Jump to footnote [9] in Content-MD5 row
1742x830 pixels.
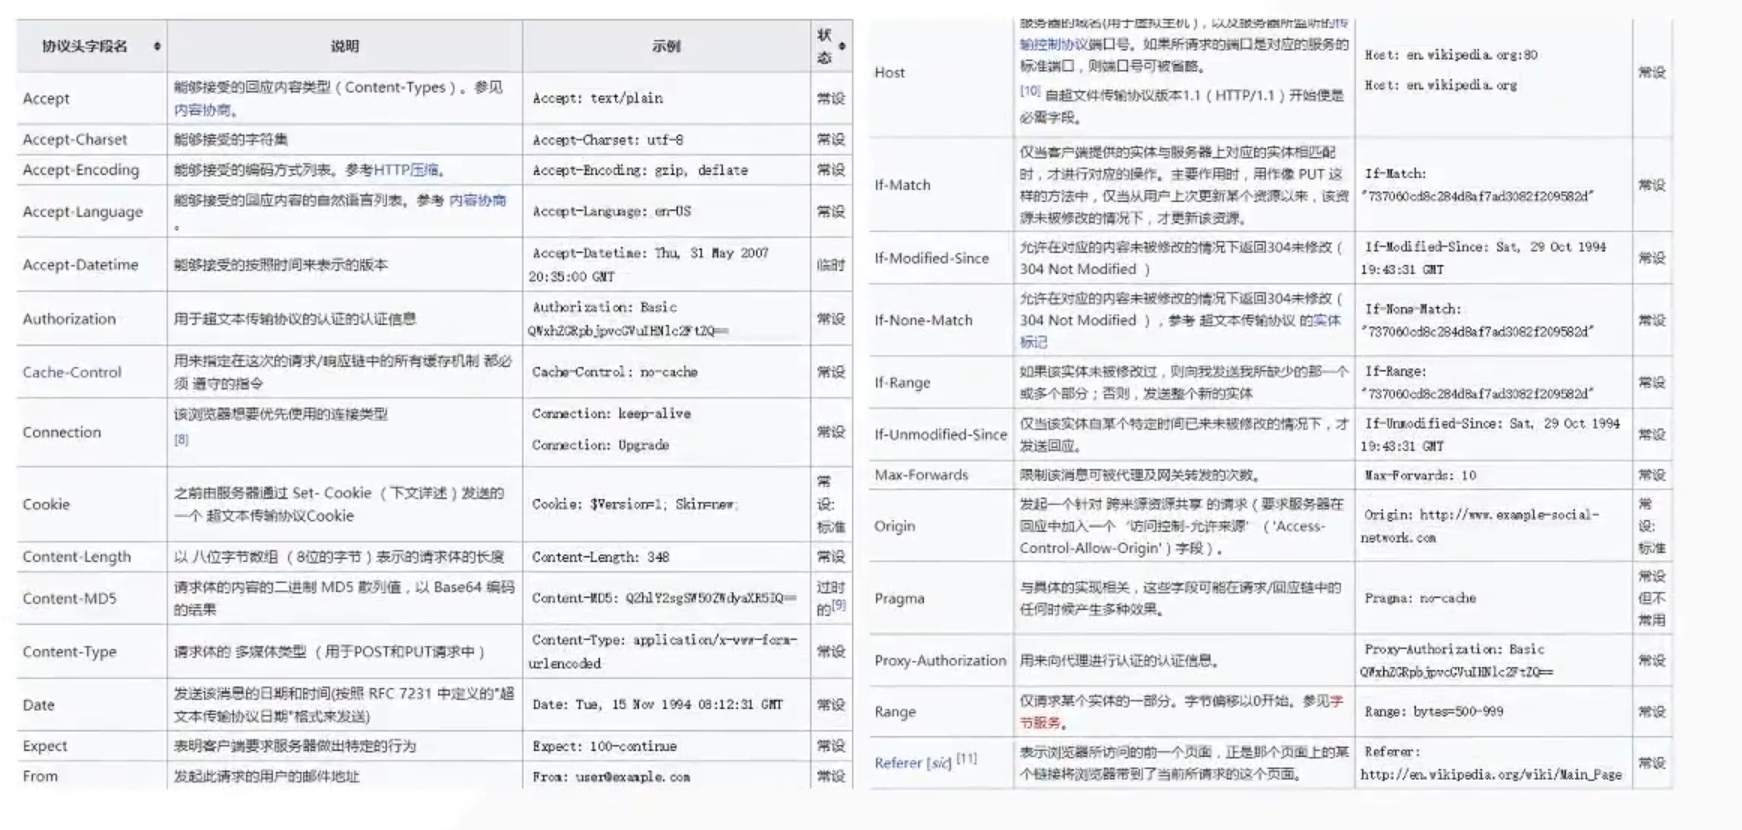click(838, 605)
